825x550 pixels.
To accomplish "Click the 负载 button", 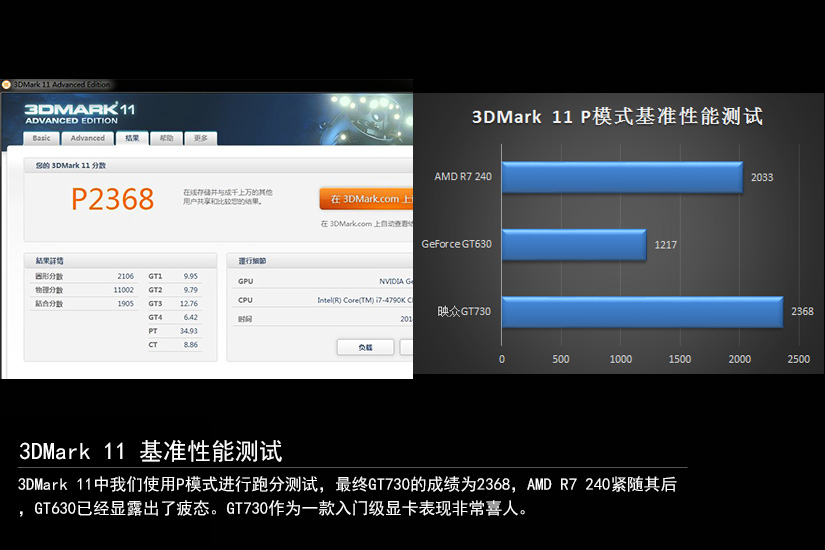I will click(365, 347).
